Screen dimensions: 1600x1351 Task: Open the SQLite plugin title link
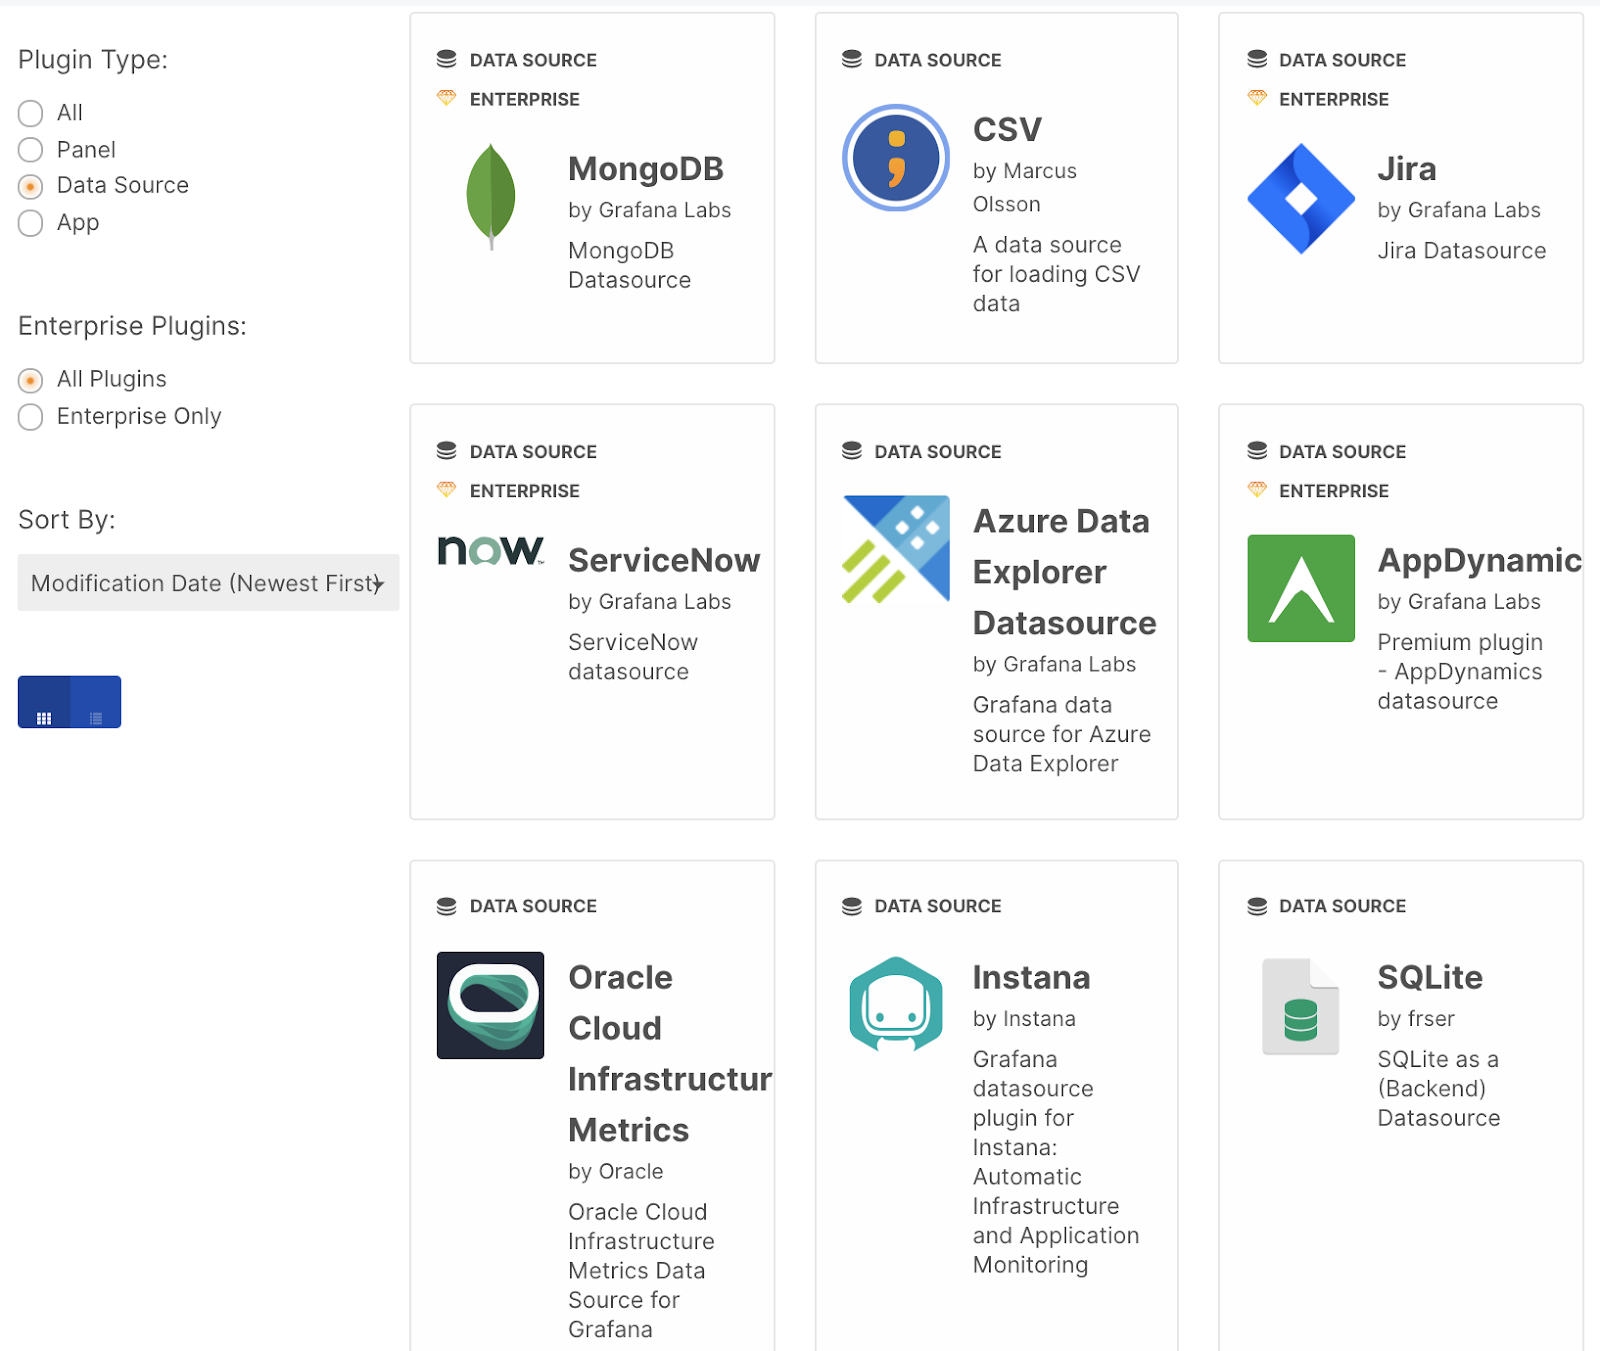pyautogui.click(x=1430, y=977)
